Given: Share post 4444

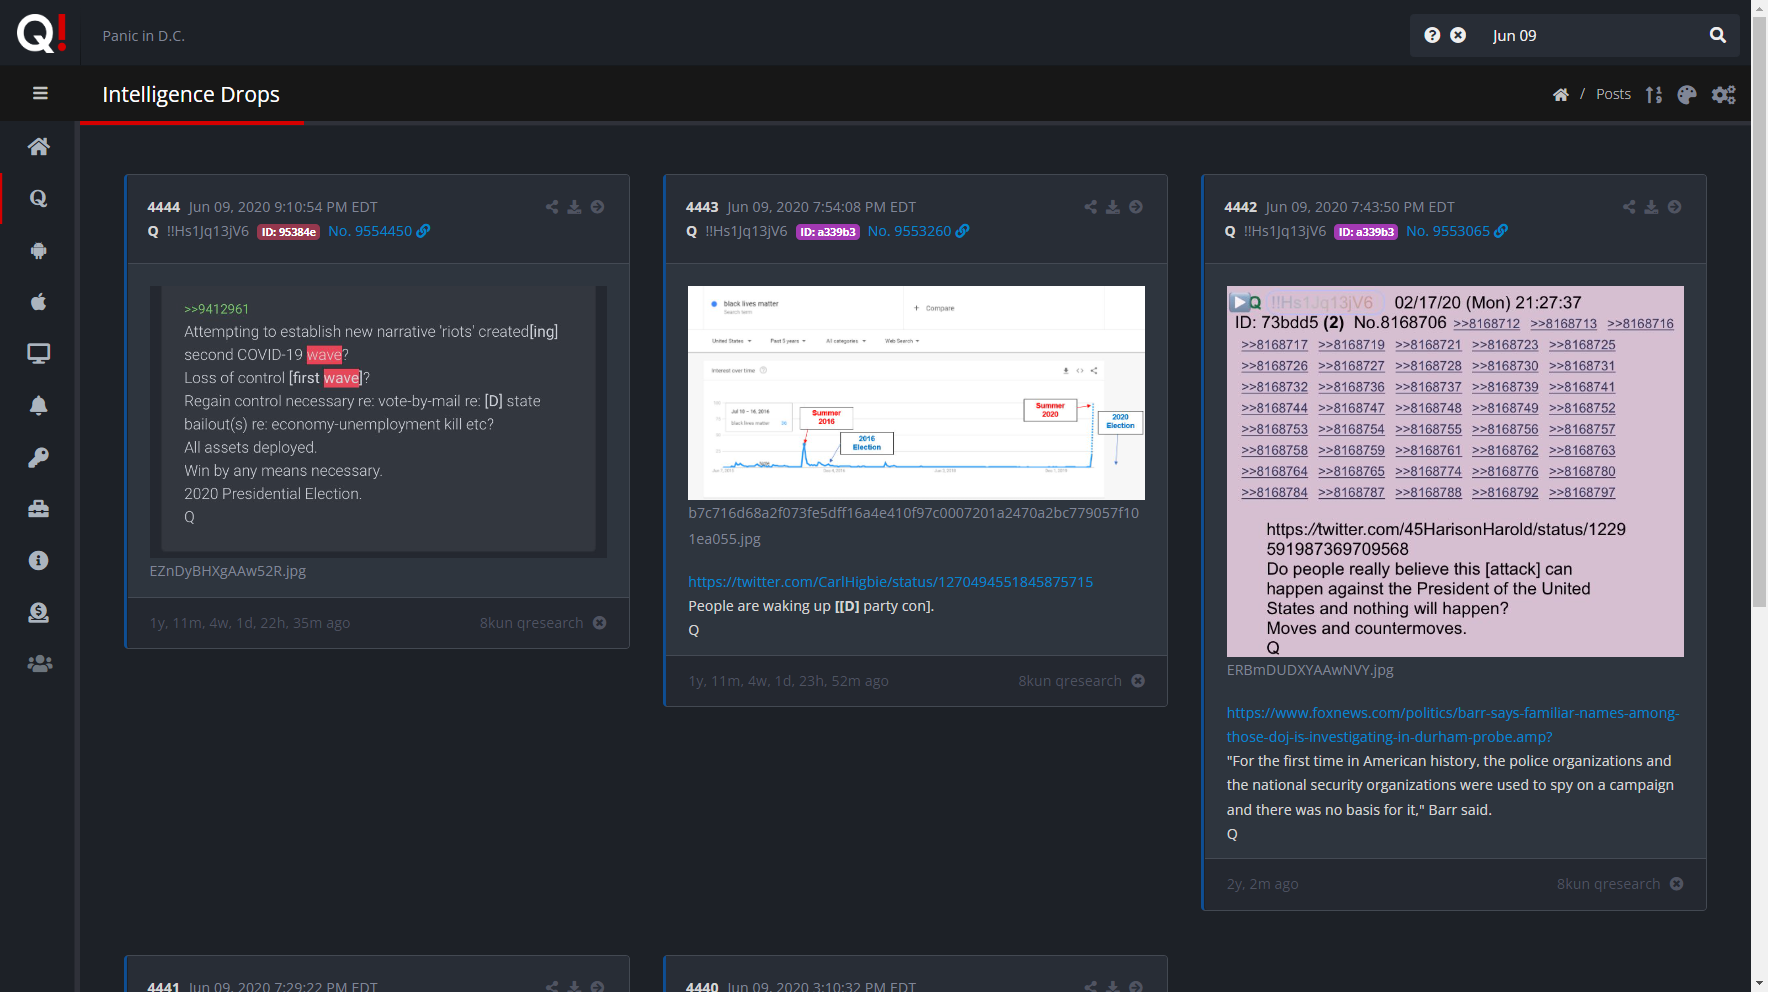Looking at the screenshot, I should coord(552,207).
